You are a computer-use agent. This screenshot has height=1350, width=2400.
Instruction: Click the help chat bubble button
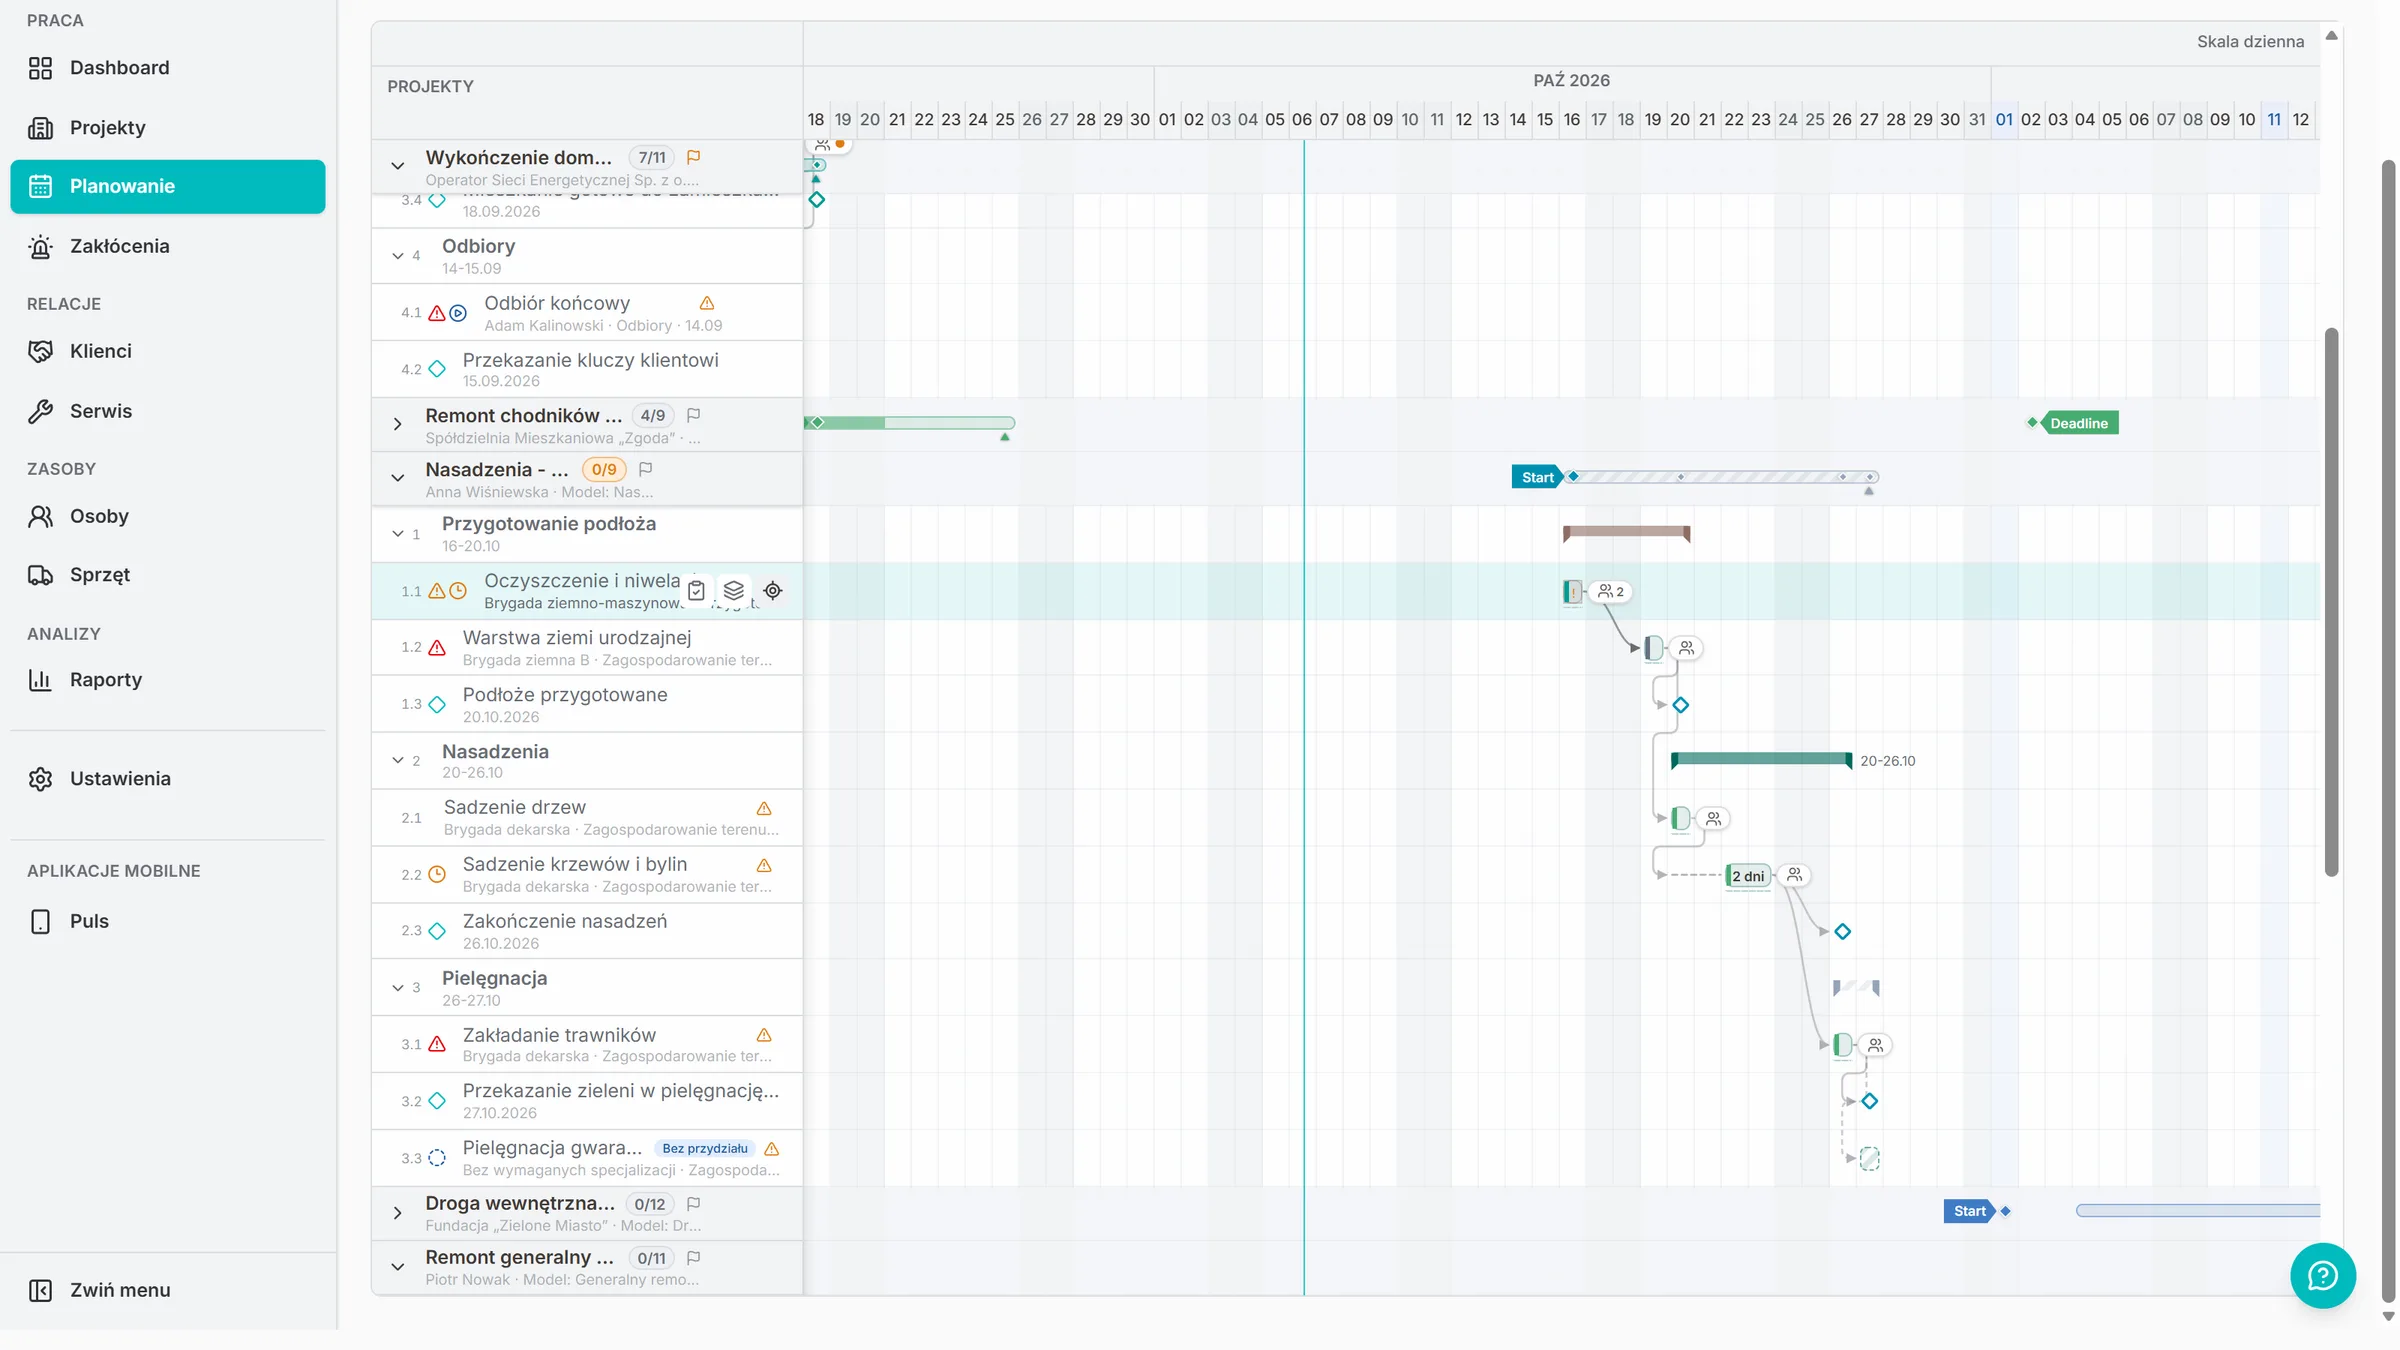tap(2322, 1276)
